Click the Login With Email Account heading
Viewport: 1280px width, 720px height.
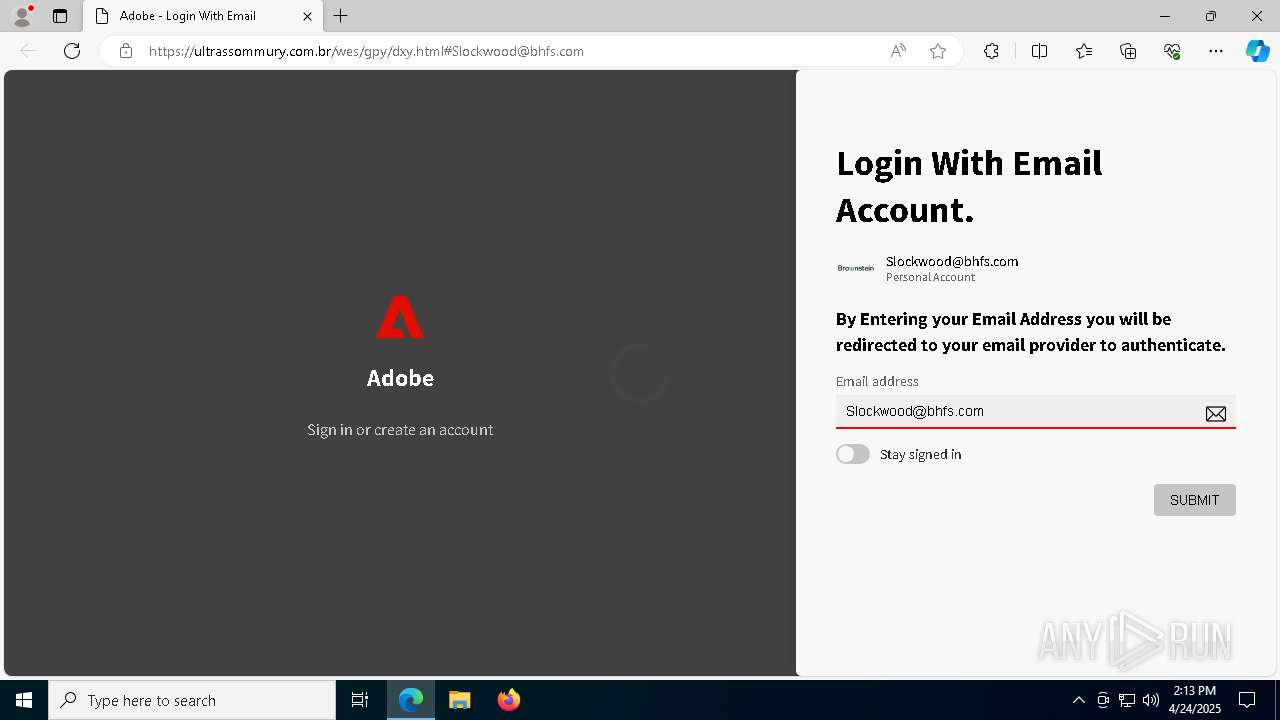tap(969, 186)
